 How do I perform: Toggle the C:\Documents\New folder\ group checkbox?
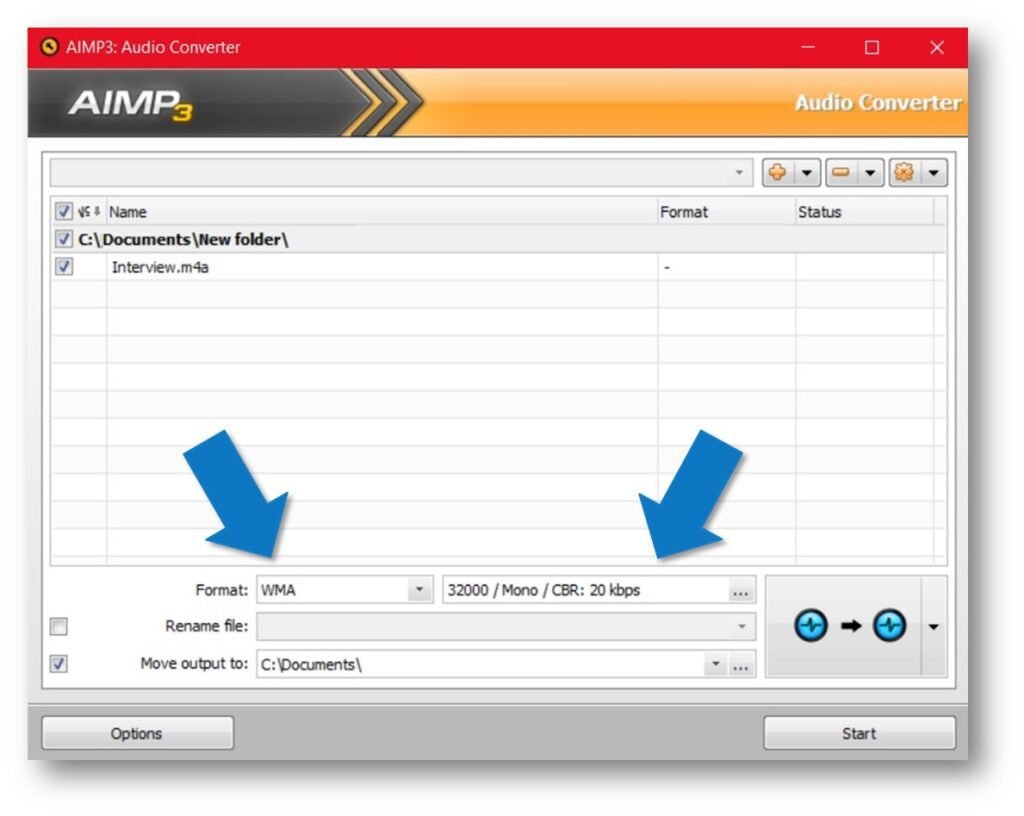click(x=63, y=239)
